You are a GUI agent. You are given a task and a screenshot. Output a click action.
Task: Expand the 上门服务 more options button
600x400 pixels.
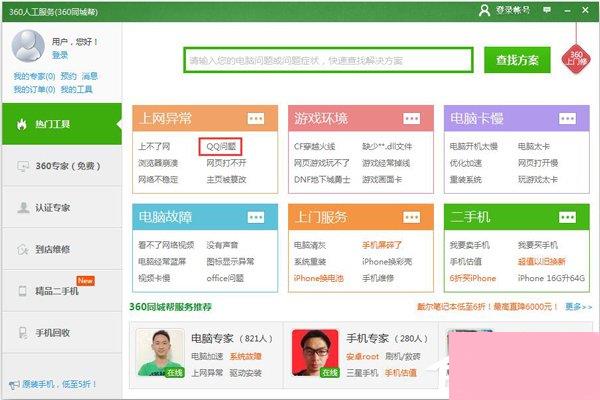(411, 217)
